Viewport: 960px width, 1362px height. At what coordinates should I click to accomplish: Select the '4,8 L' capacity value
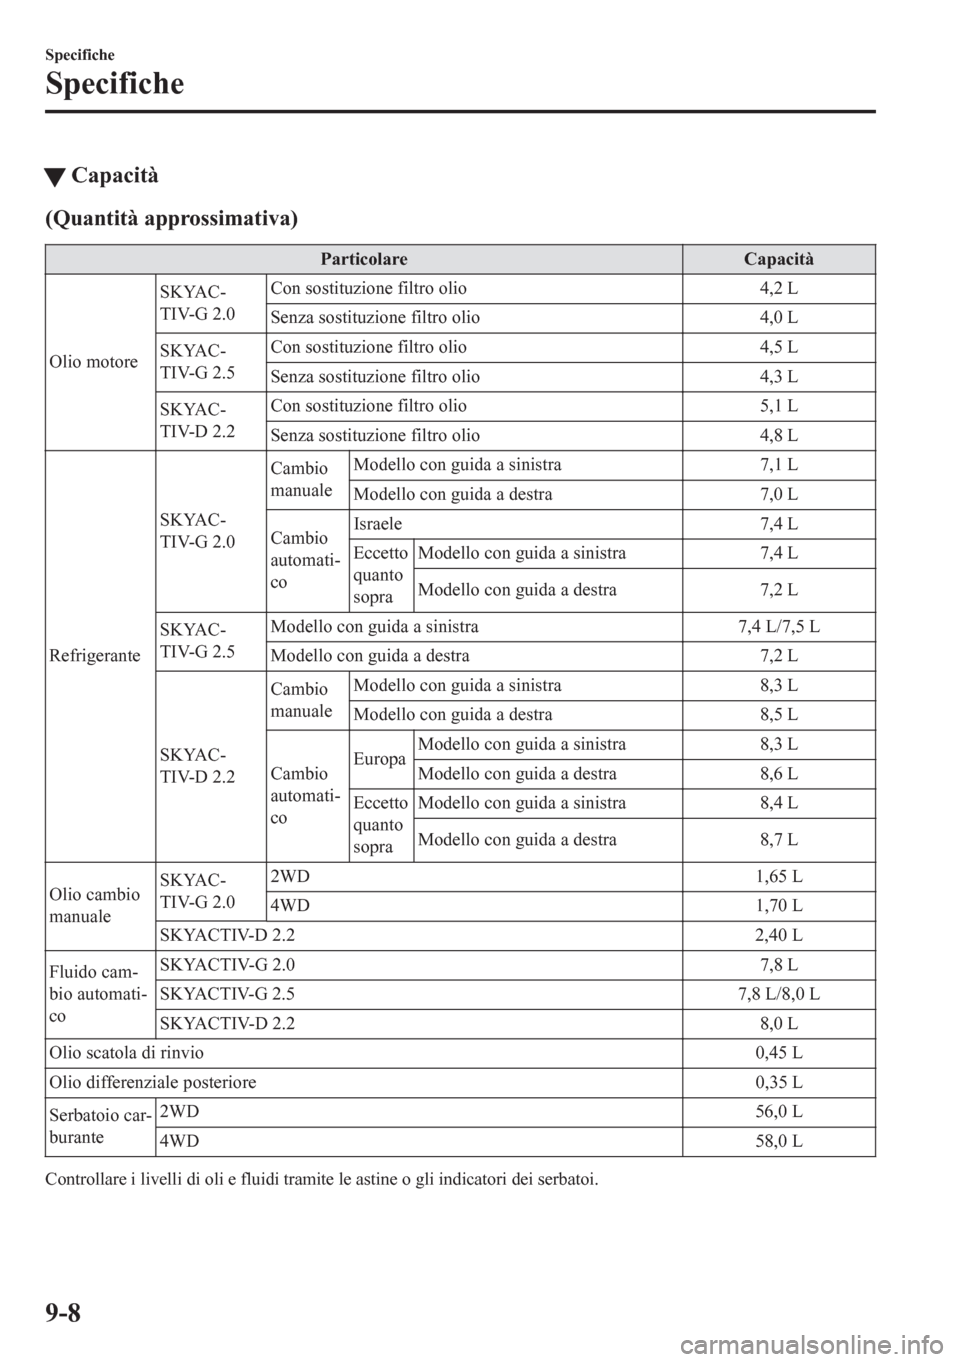tap(778, 436)
